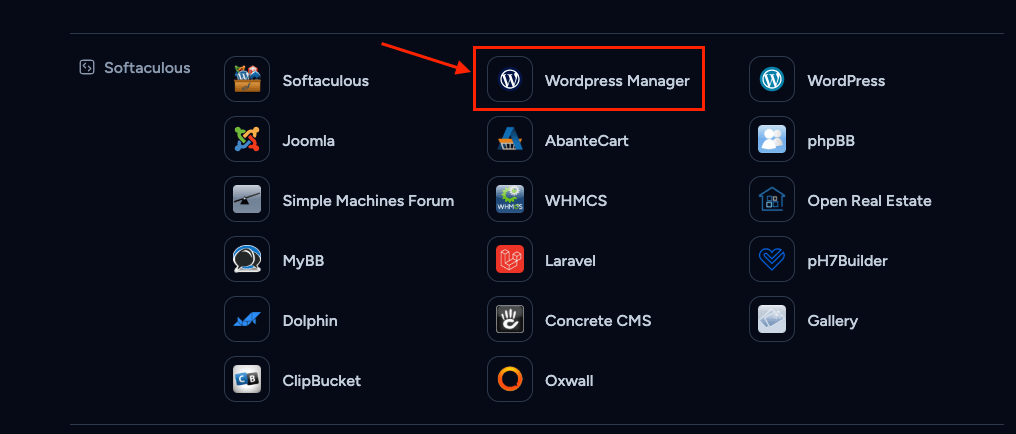This screenshot has width=1016, height=434.
Task: Select the phpBB label
Action: pyautogui.click(x=831, y=141)
